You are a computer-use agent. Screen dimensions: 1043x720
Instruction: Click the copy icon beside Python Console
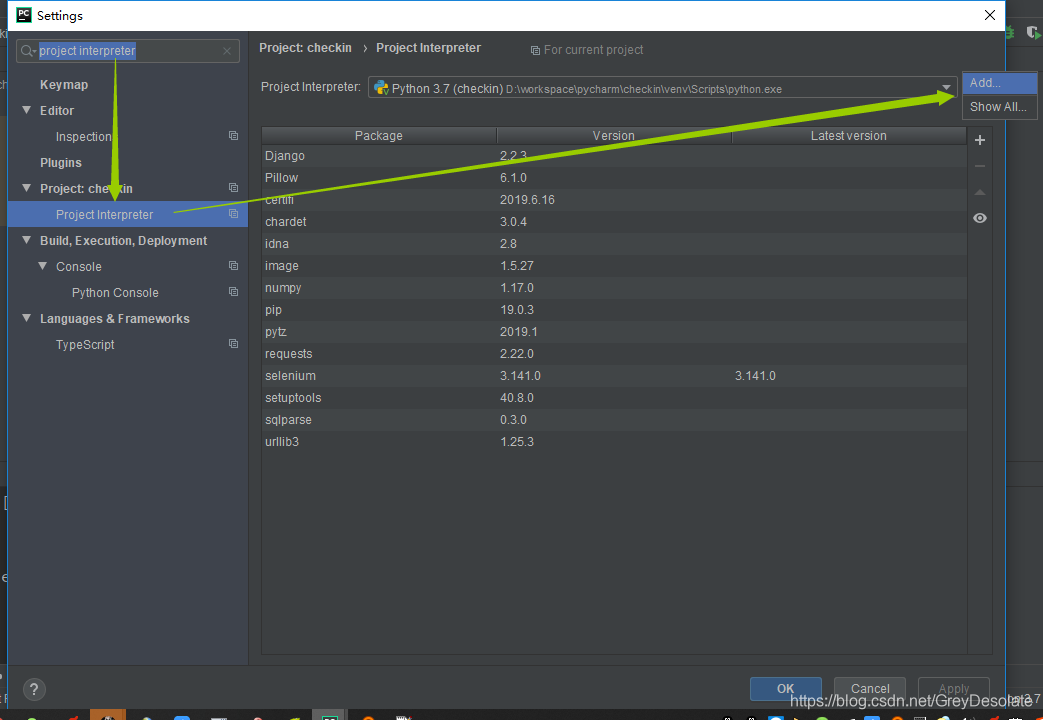[x=233, y=291]
